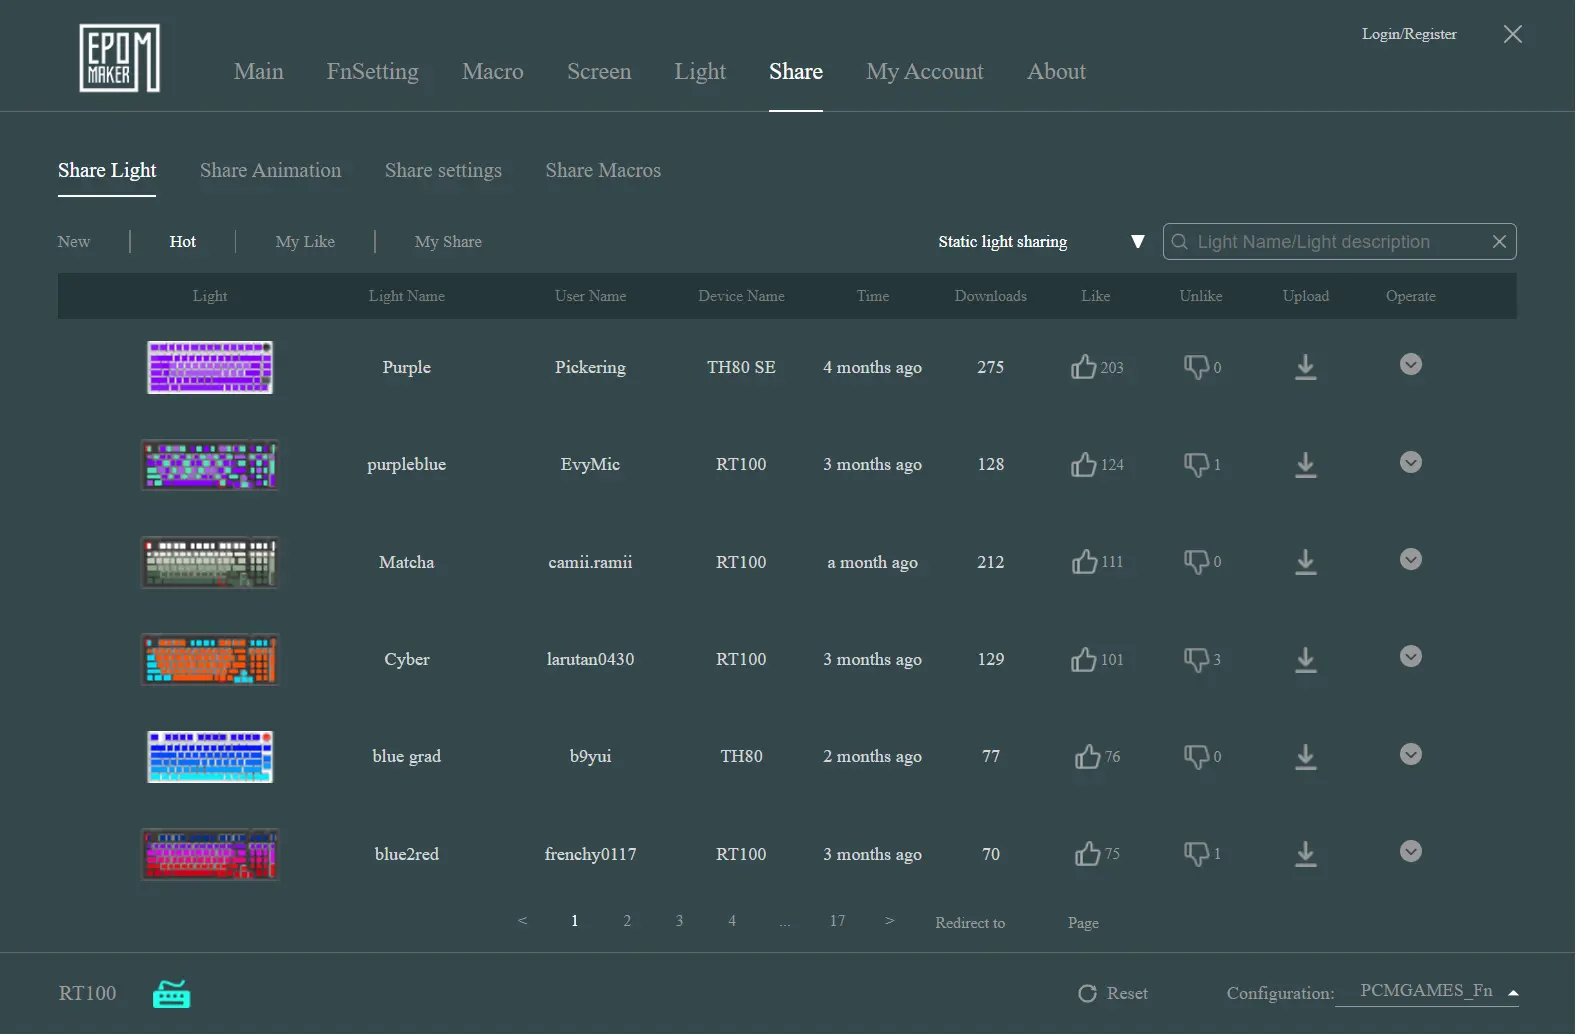Dislike the Cyber light preset
1576x1035 pixels.
pos(1196,659)
